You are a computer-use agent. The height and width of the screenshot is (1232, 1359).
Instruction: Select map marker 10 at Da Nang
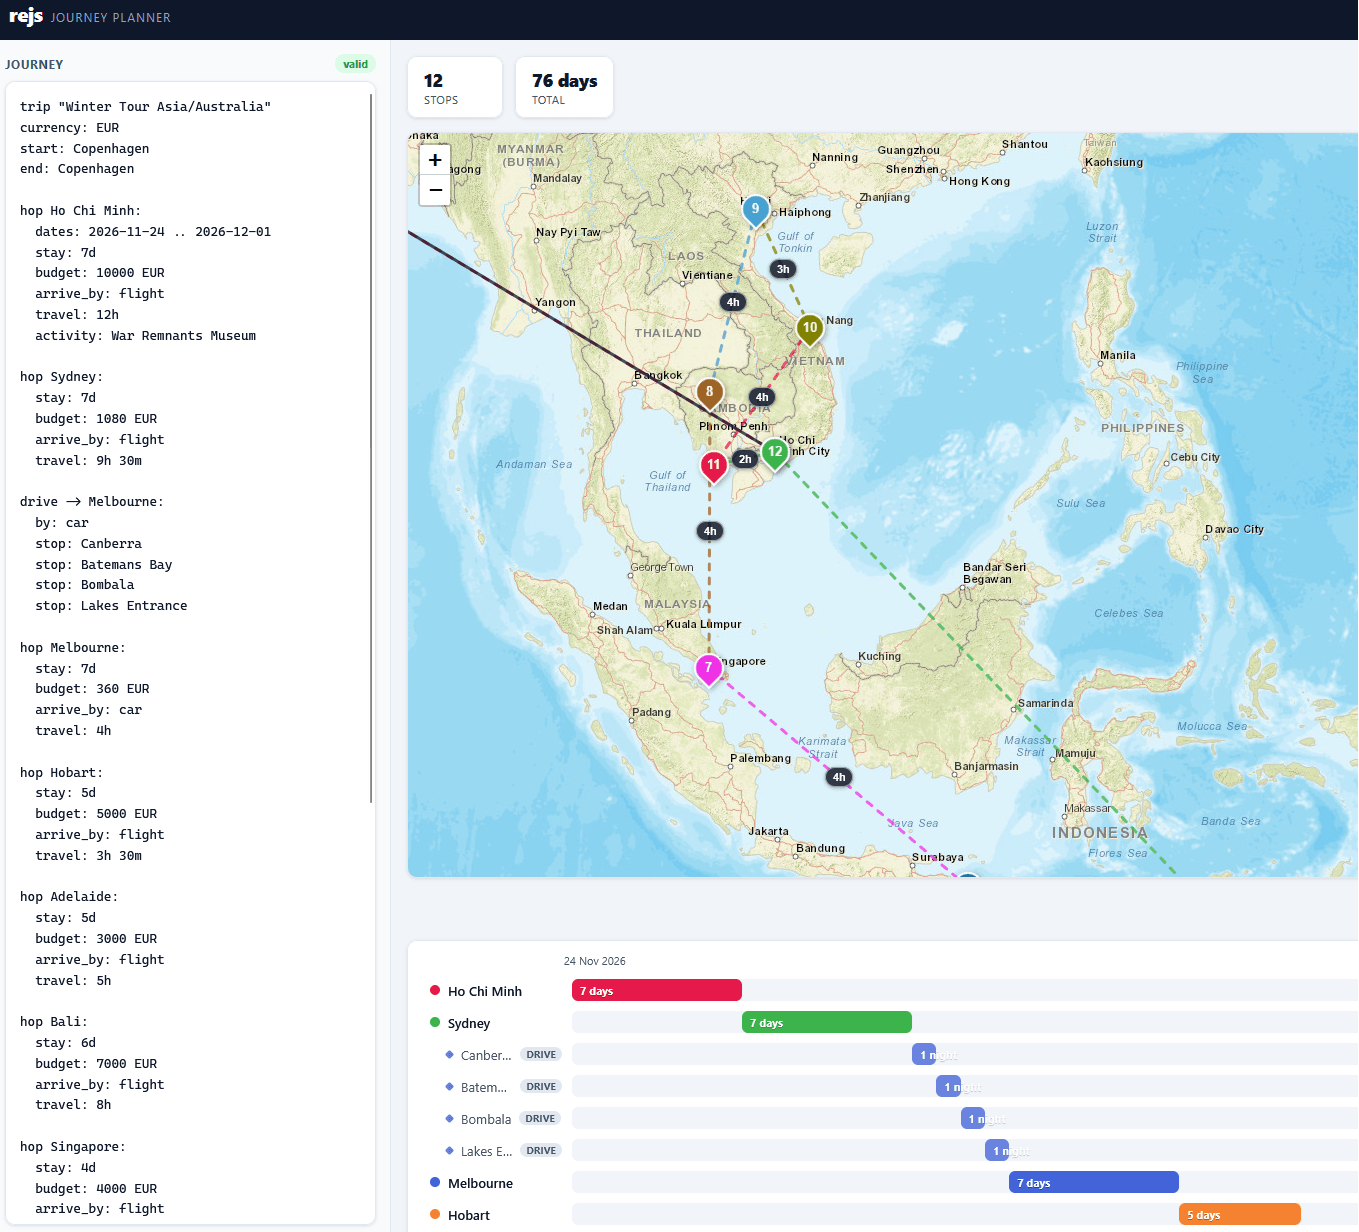point(810,329)
